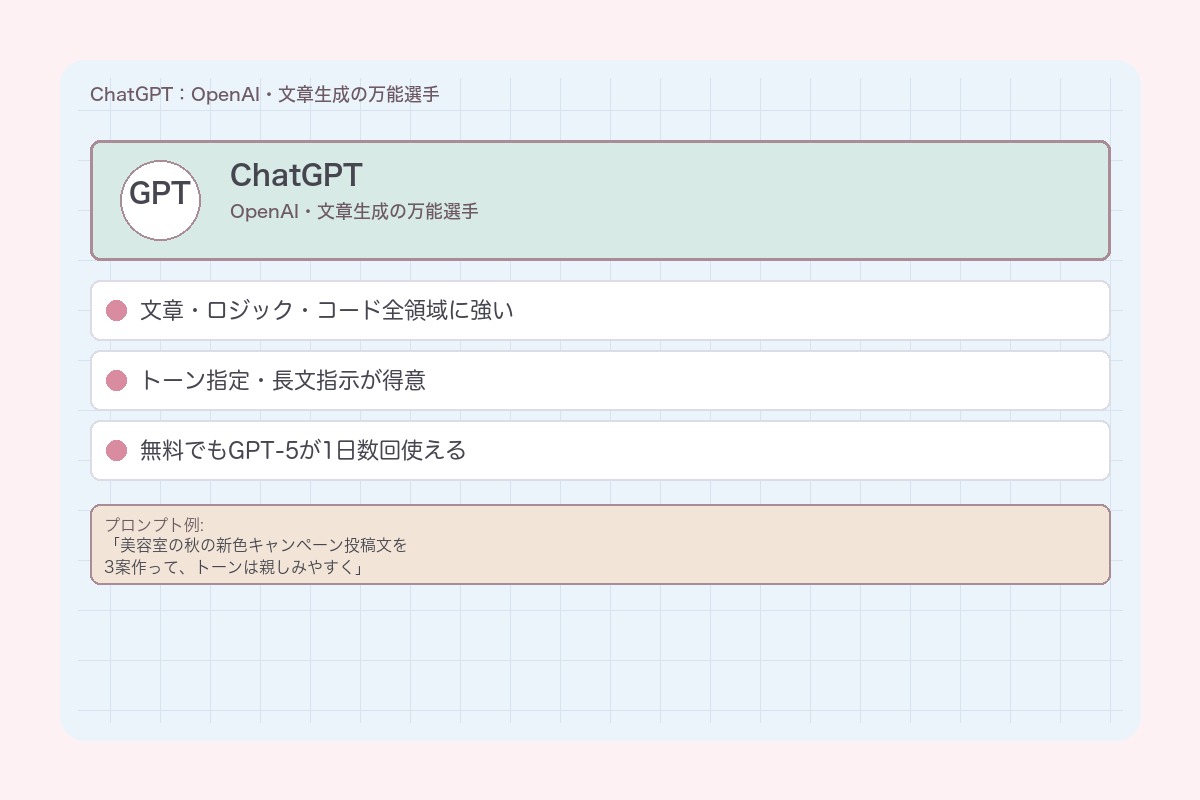Click the pink bullet beside '無料でもGPT-5が1日数回使える'

(x=116, y=450)
